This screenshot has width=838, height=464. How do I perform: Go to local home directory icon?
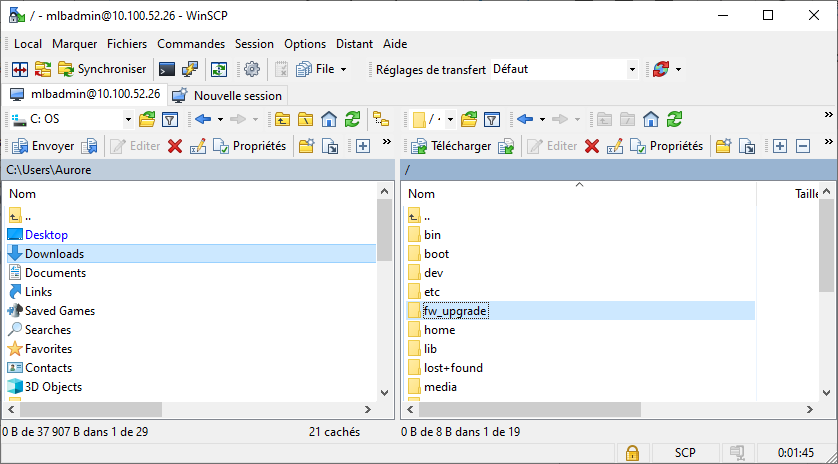(x=329, y=120)
